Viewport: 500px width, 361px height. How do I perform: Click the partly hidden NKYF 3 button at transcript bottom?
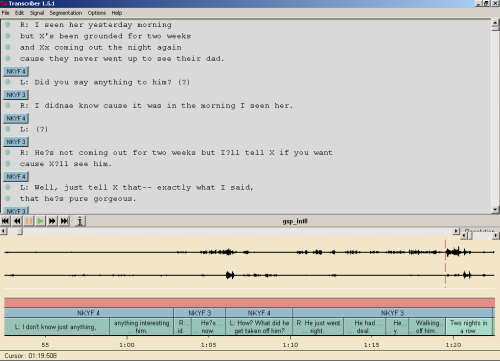(16, 210)
